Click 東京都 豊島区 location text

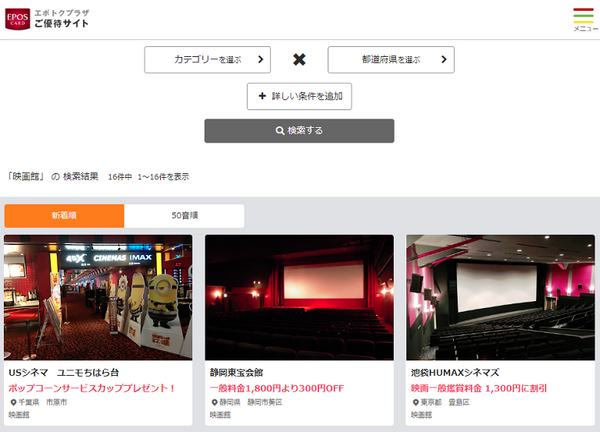coord(445,403)
